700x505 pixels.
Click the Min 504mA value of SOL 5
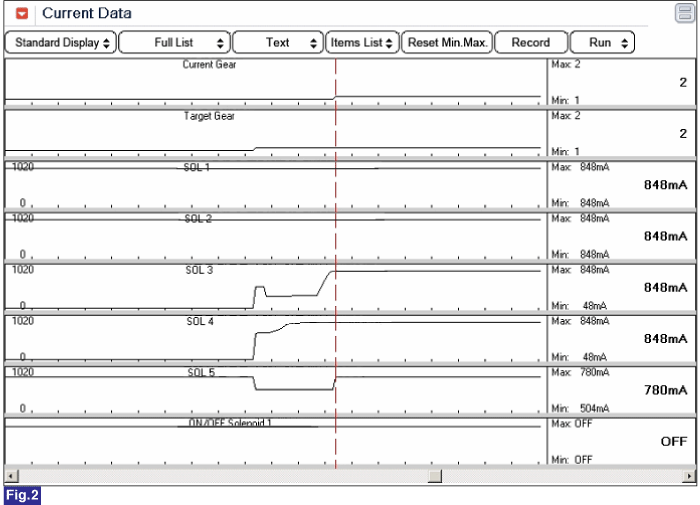(595, 409)
